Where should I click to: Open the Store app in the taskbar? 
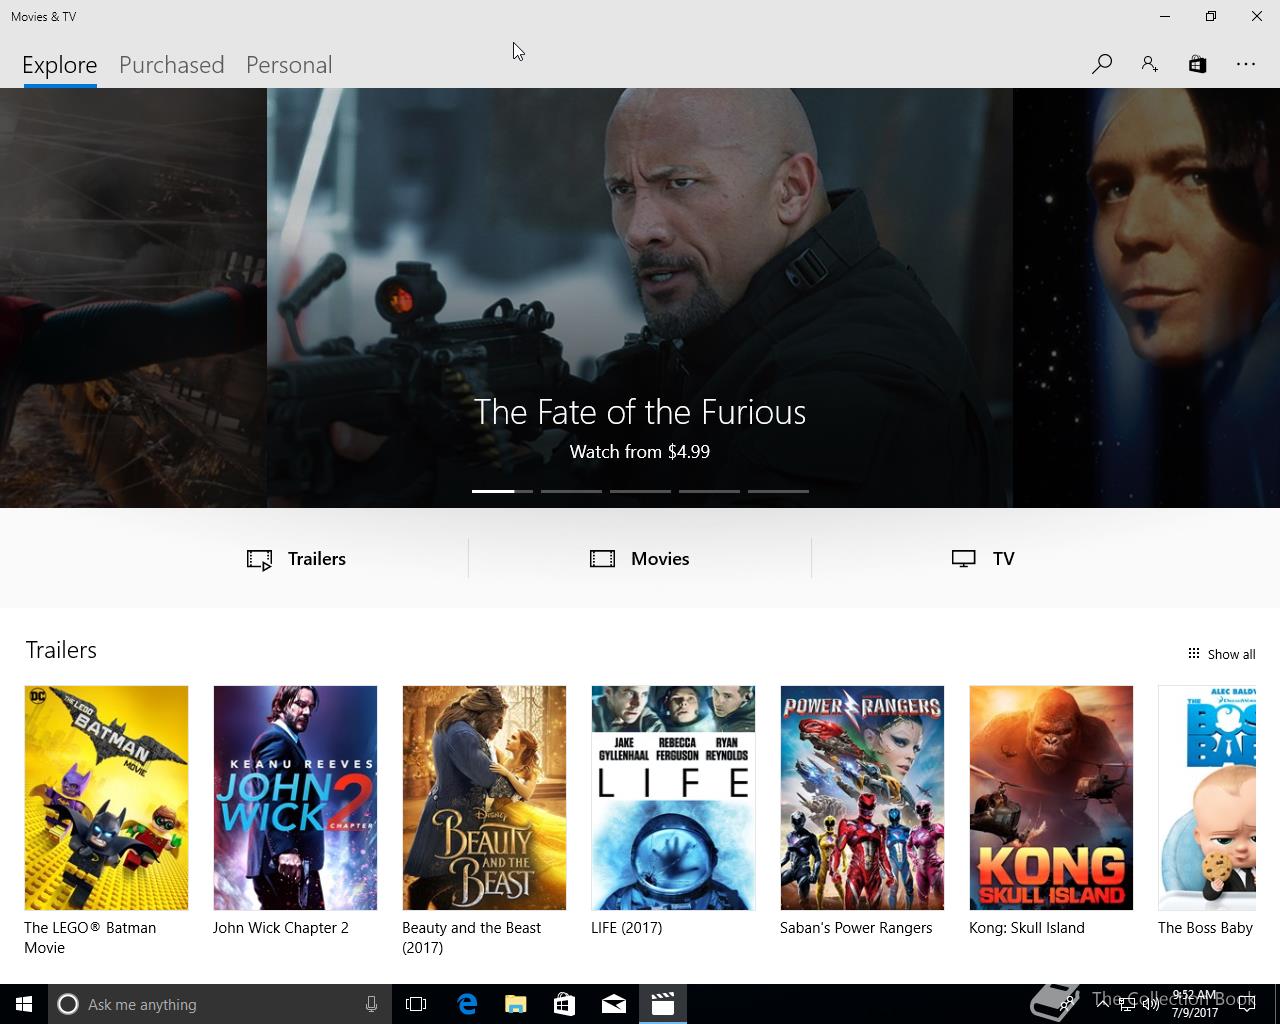point(564,1004)
